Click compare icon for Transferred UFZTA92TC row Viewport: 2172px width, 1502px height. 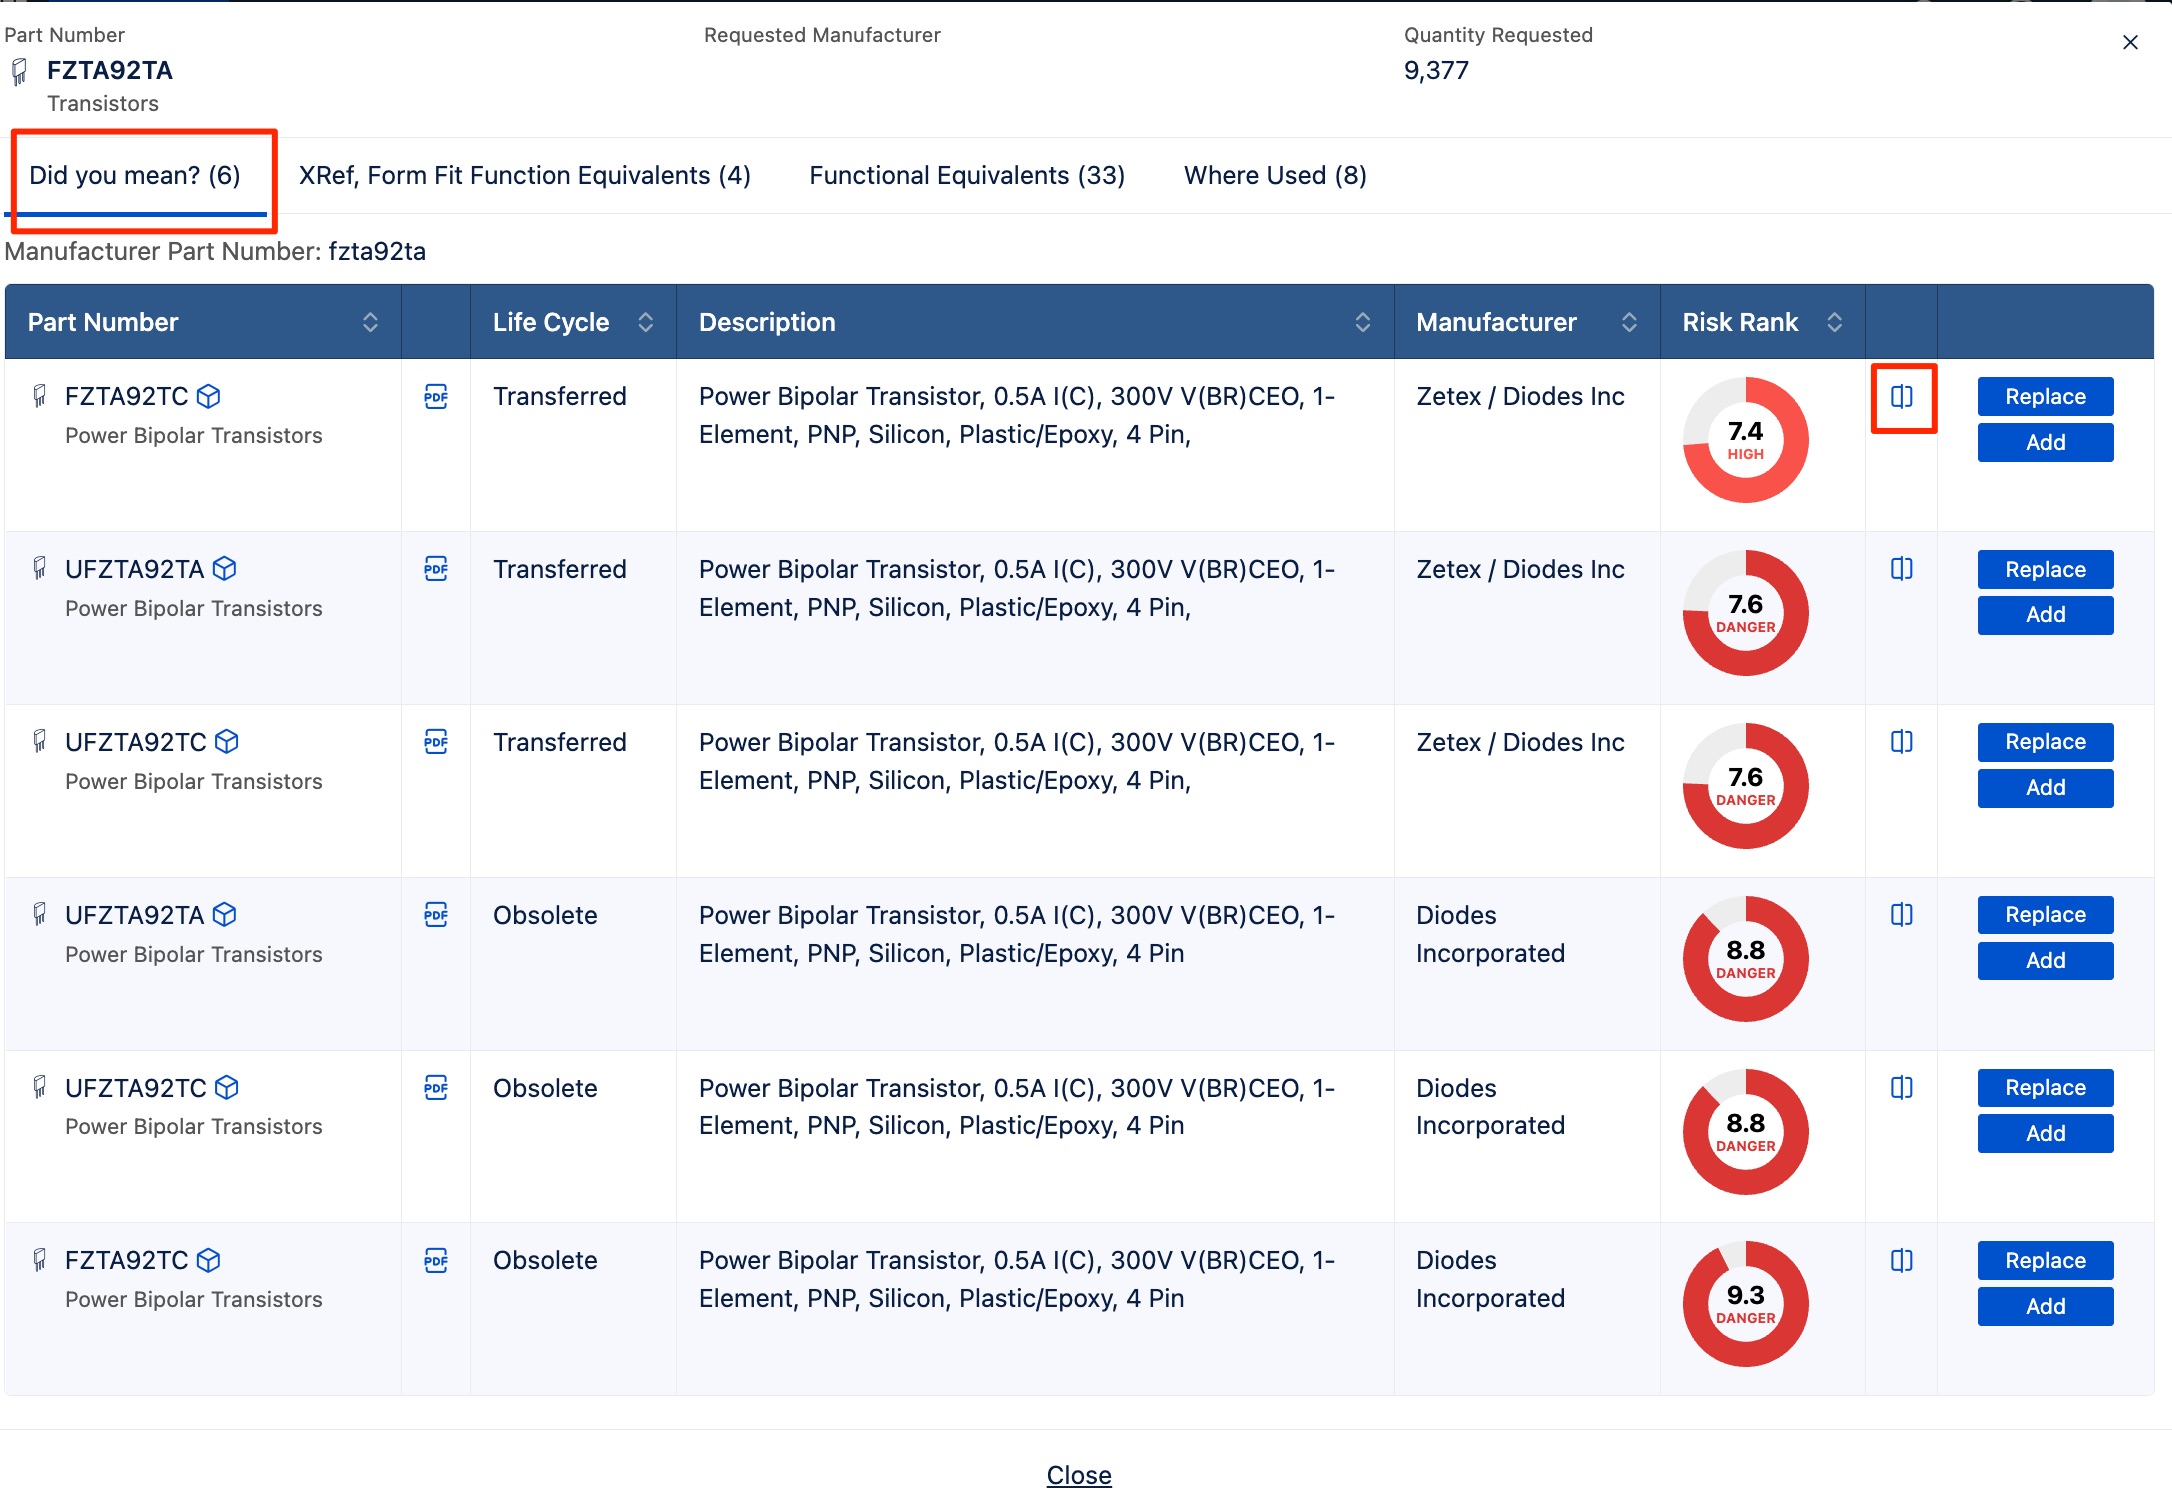coord(1902,742)
